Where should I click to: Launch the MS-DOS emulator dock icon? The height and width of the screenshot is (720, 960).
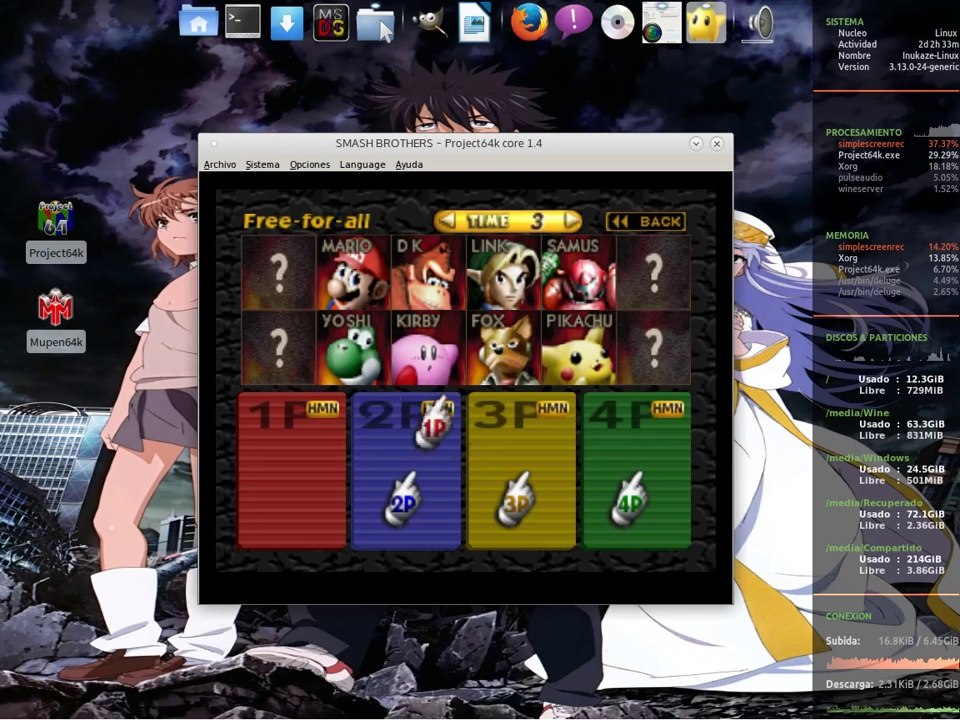click(x=331, y=23)
